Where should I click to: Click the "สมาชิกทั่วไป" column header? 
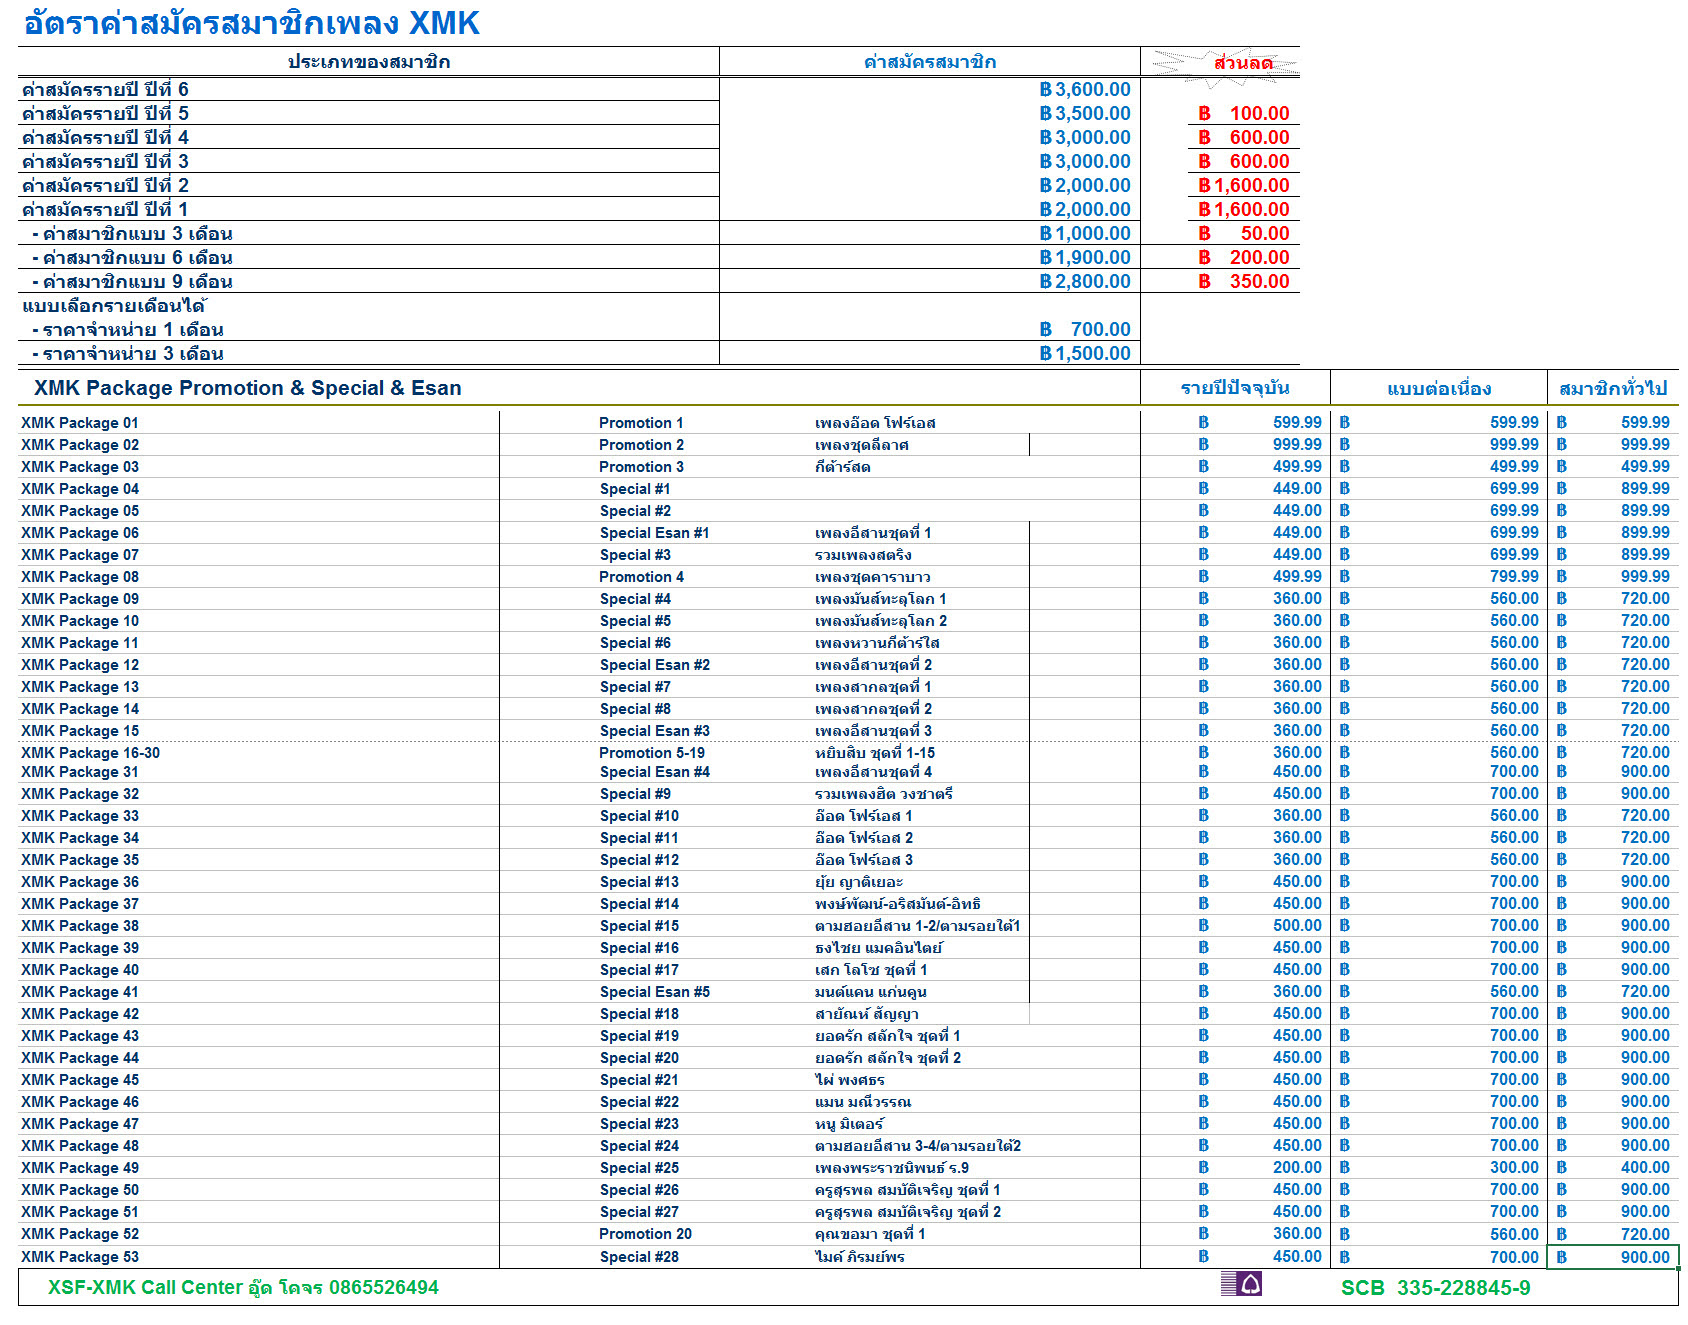coord(1613,388)
